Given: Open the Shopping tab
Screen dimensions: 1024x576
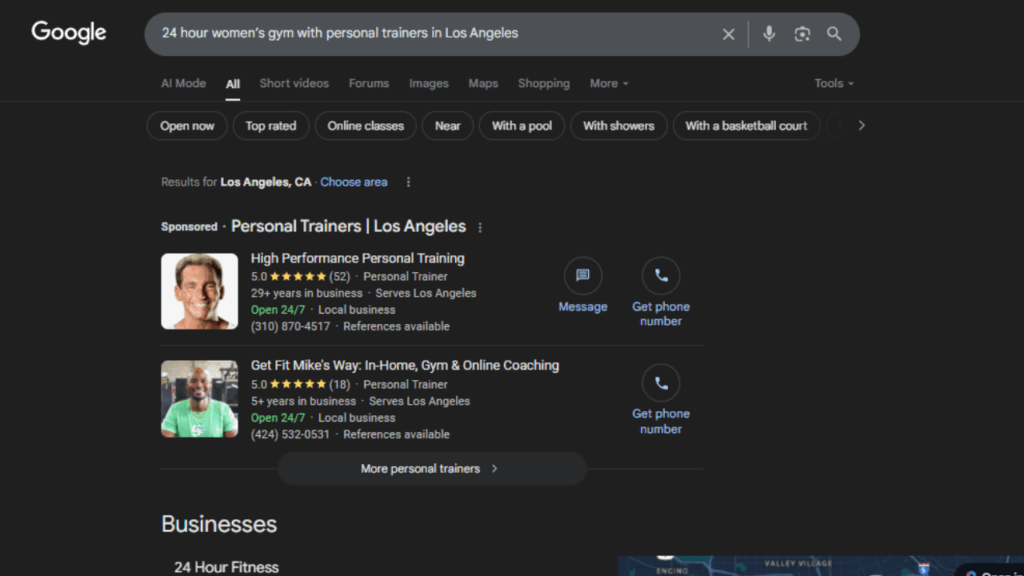Looking at the screenshot, I should point(543,84).
